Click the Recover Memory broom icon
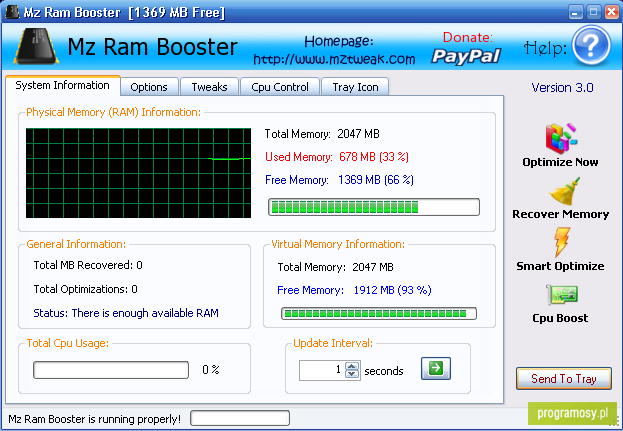The height and width of the screenshot is (431, 623). coord(565,191)
